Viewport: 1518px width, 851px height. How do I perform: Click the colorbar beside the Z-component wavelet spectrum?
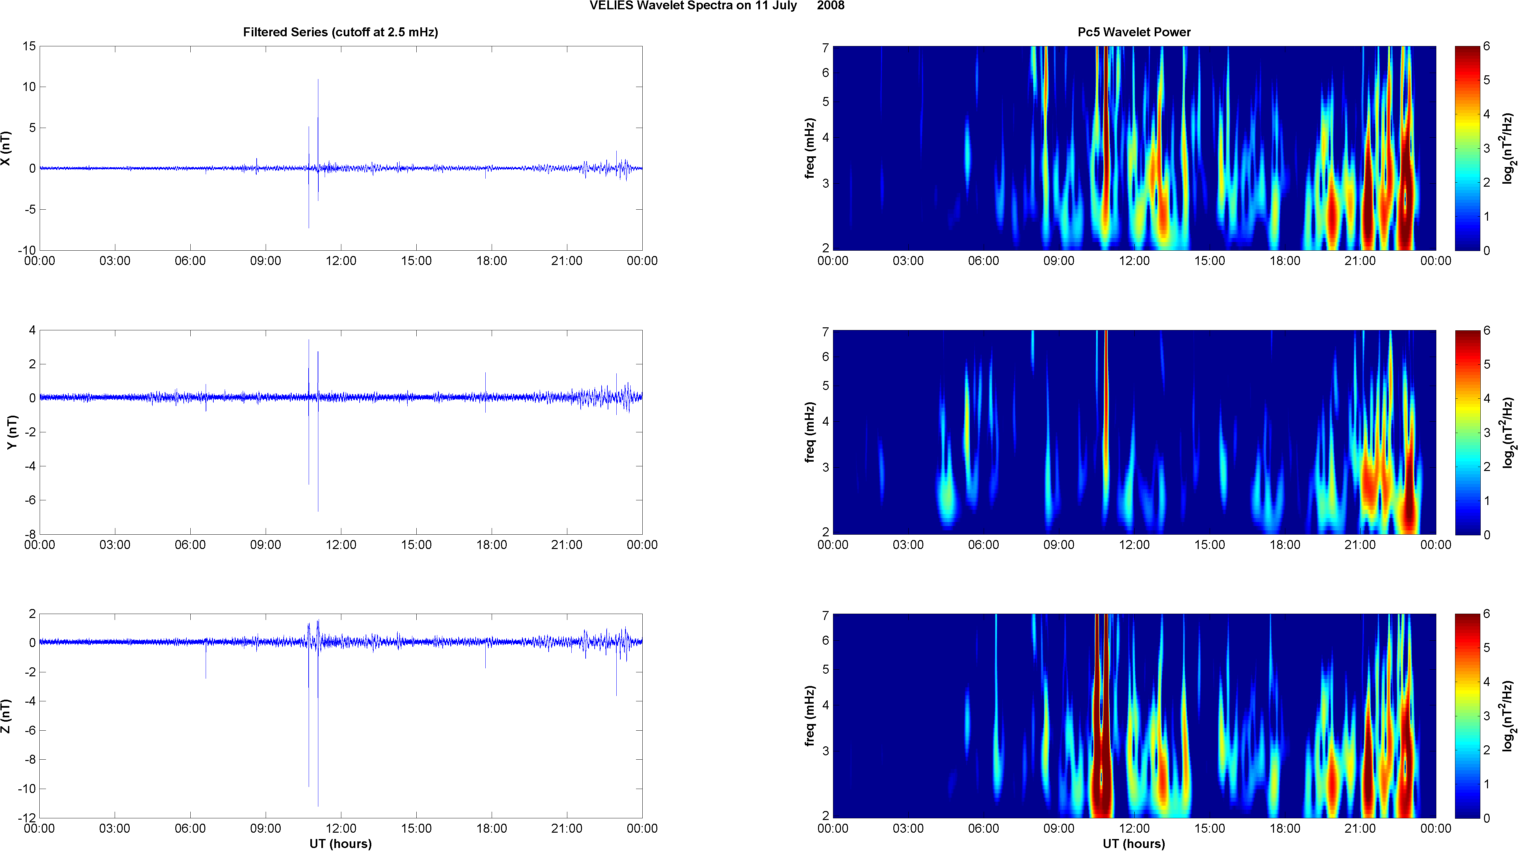(x=1467, y=716)
